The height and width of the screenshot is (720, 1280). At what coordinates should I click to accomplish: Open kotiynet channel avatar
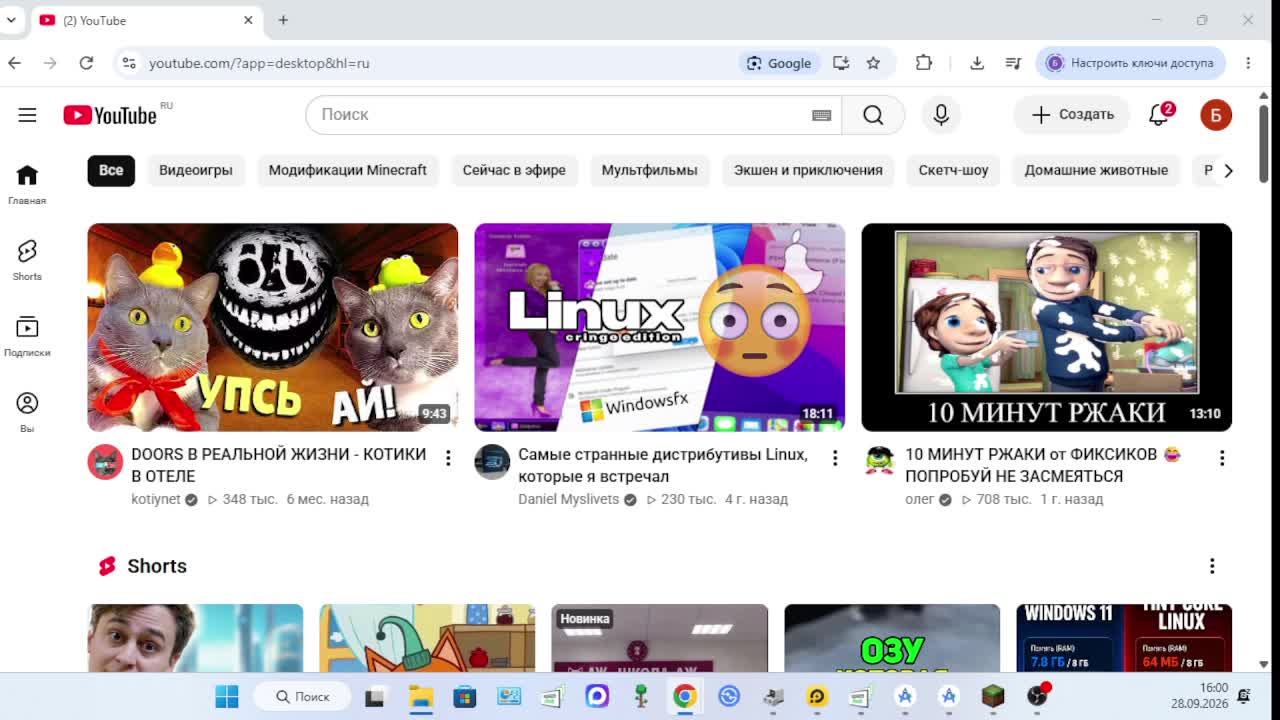(105, 462)
